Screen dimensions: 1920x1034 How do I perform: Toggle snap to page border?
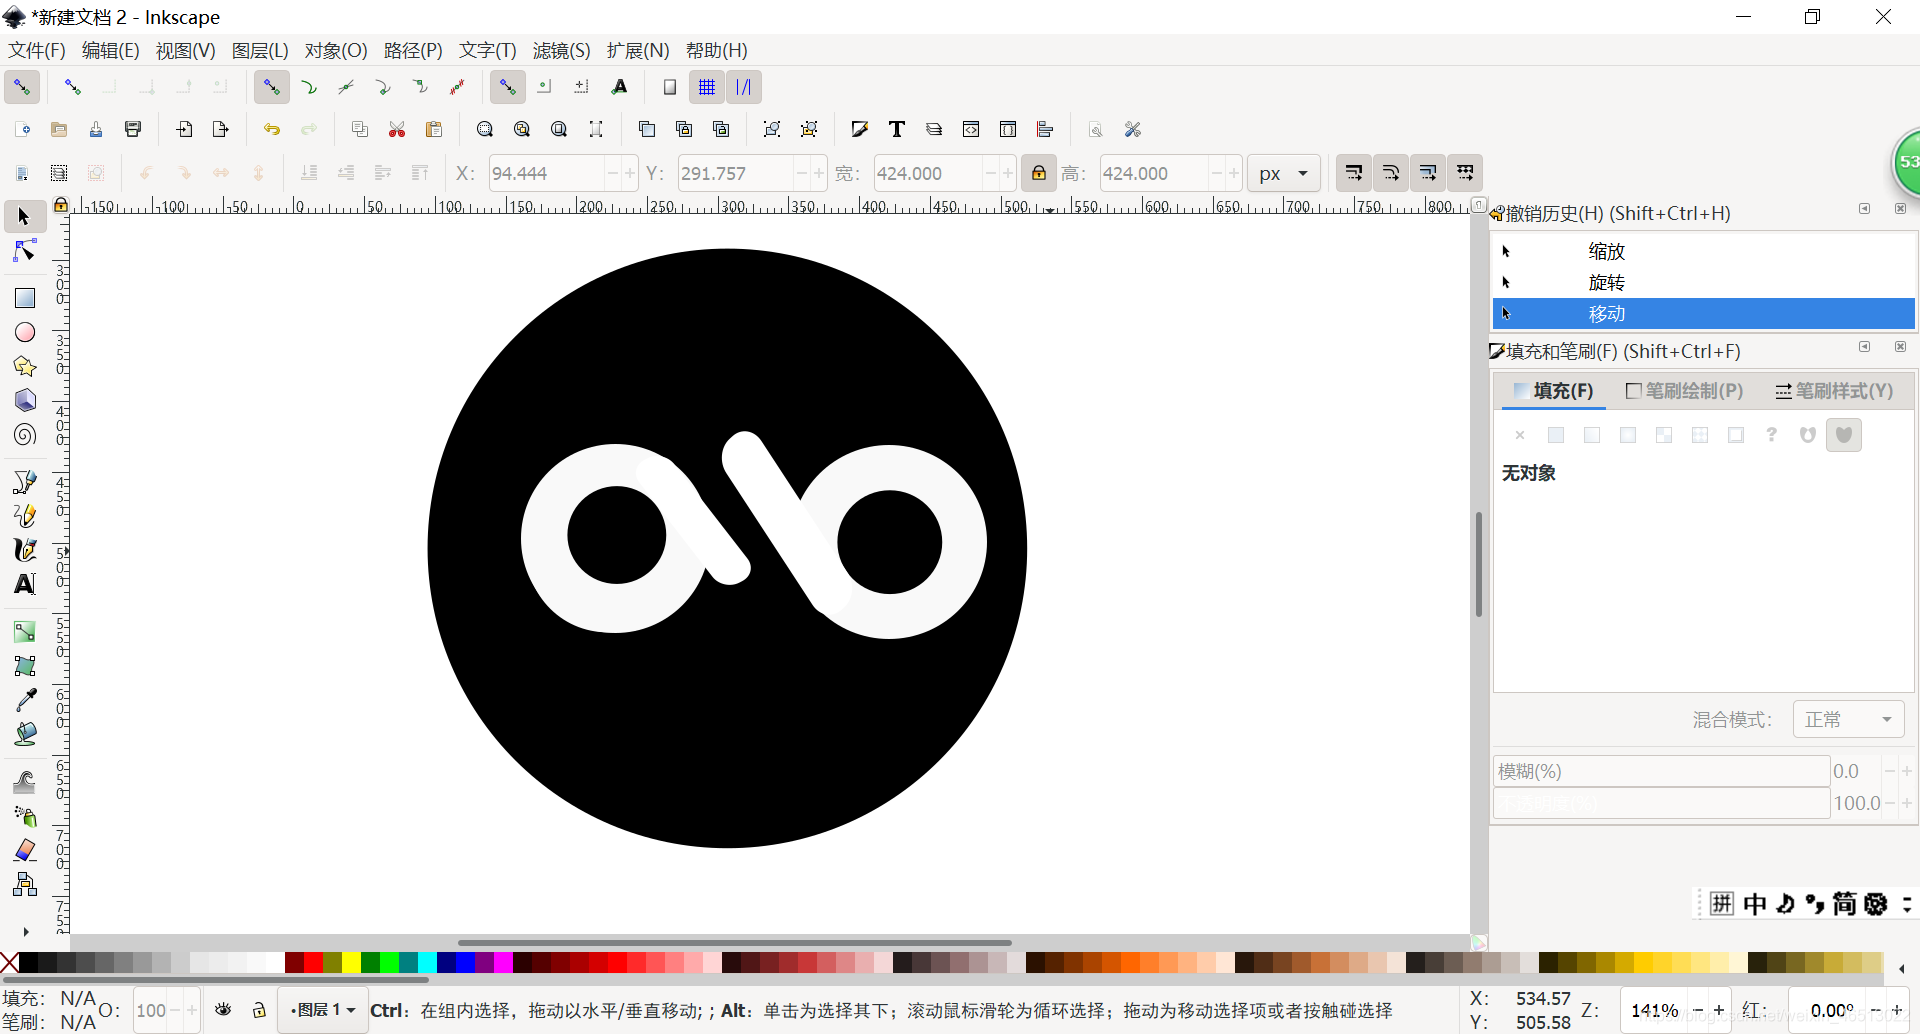click(670, 87)
